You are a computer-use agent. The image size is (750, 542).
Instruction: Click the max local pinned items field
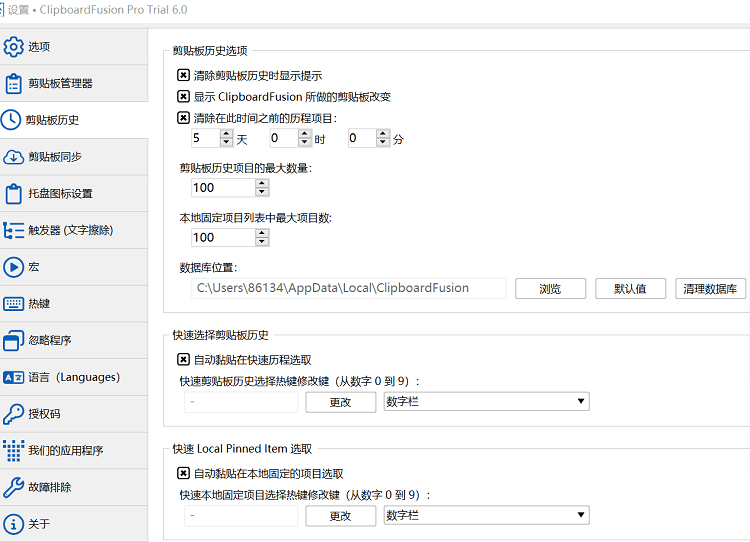[223, 237]
